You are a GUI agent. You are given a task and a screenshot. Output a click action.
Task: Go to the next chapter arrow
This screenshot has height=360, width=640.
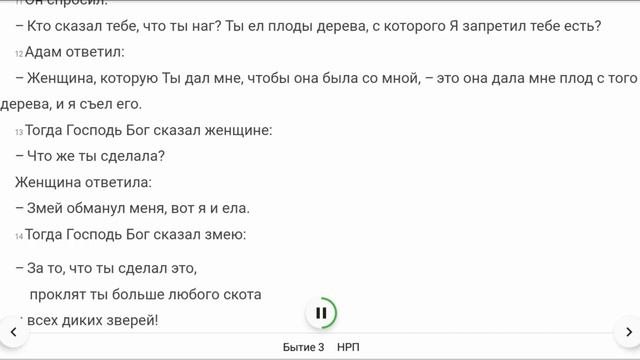629,332
